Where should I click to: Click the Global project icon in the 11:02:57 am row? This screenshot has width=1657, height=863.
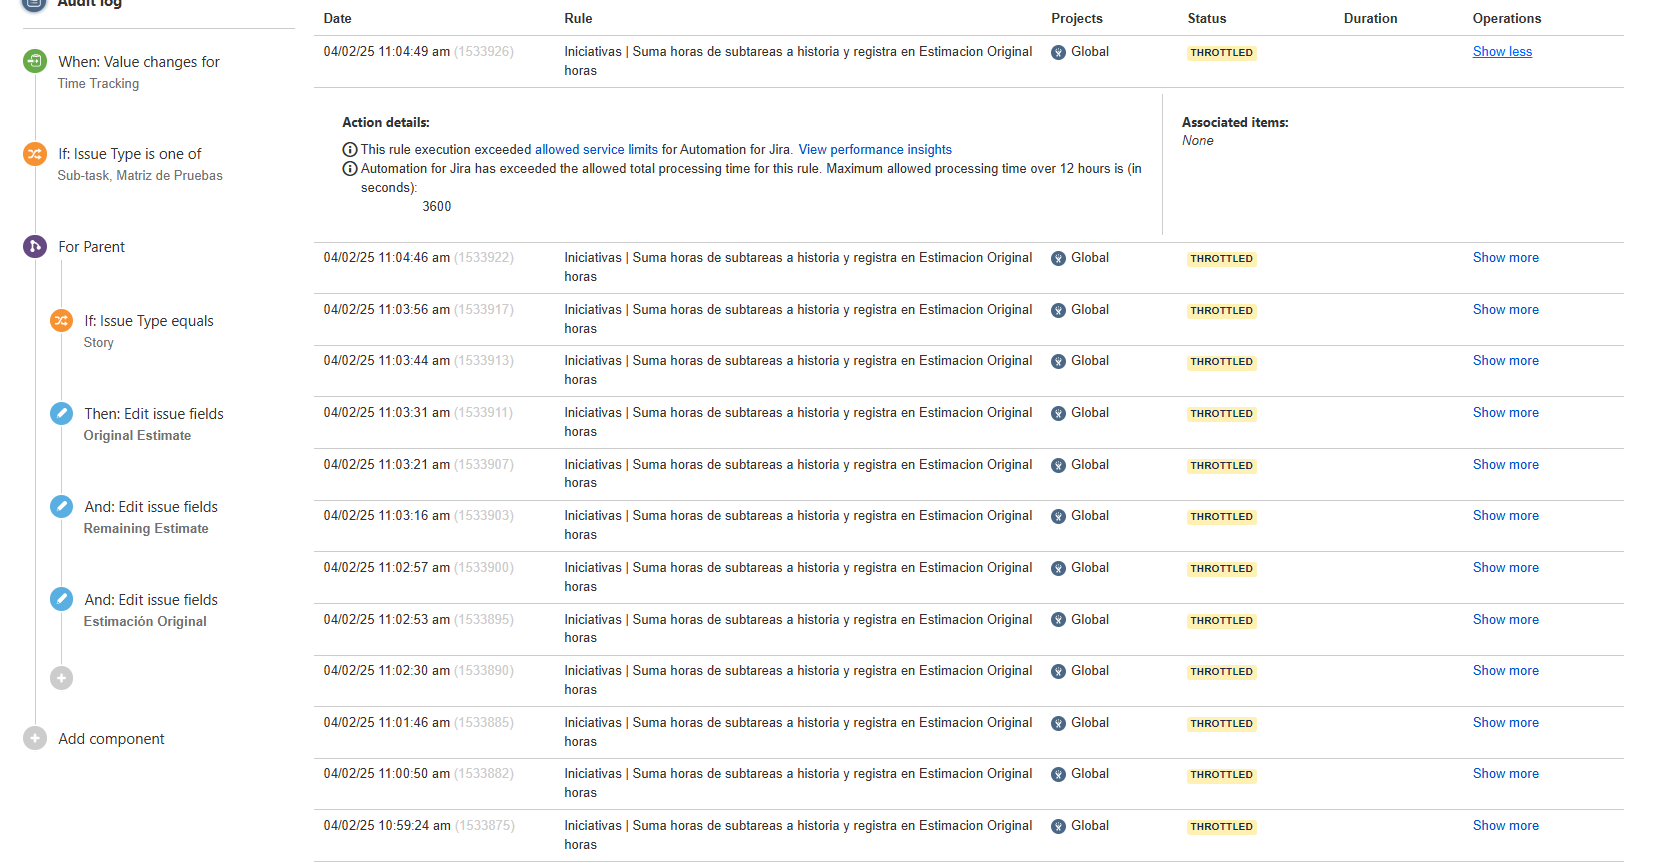[1058, 568]
